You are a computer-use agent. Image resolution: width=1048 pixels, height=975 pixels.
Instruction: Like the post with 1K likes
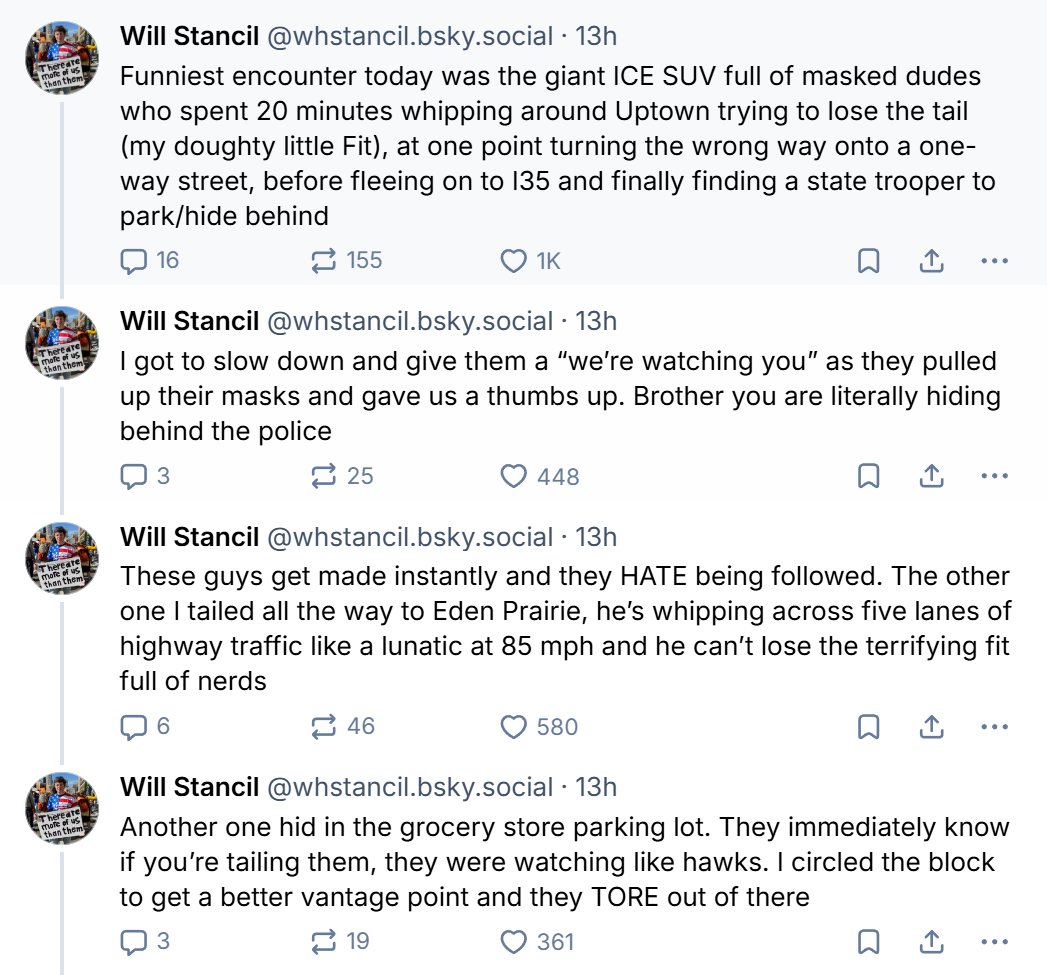513,261
